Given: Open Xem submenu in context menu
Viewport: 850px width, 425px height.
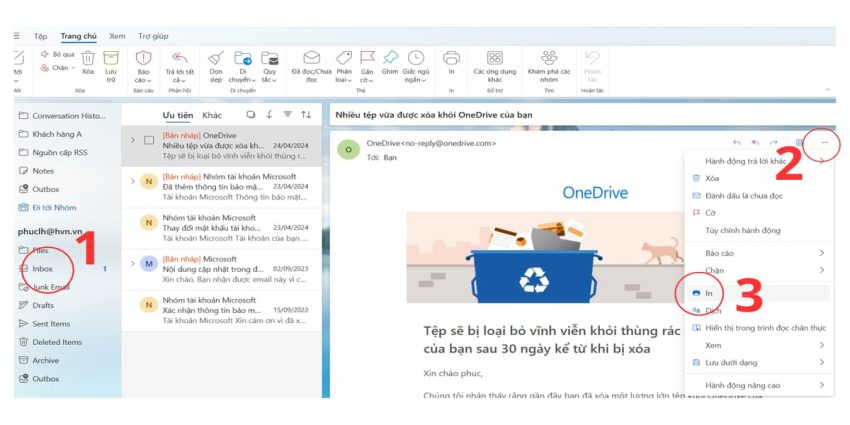Looking at the screenshot, I should click(x=759, y=345).
